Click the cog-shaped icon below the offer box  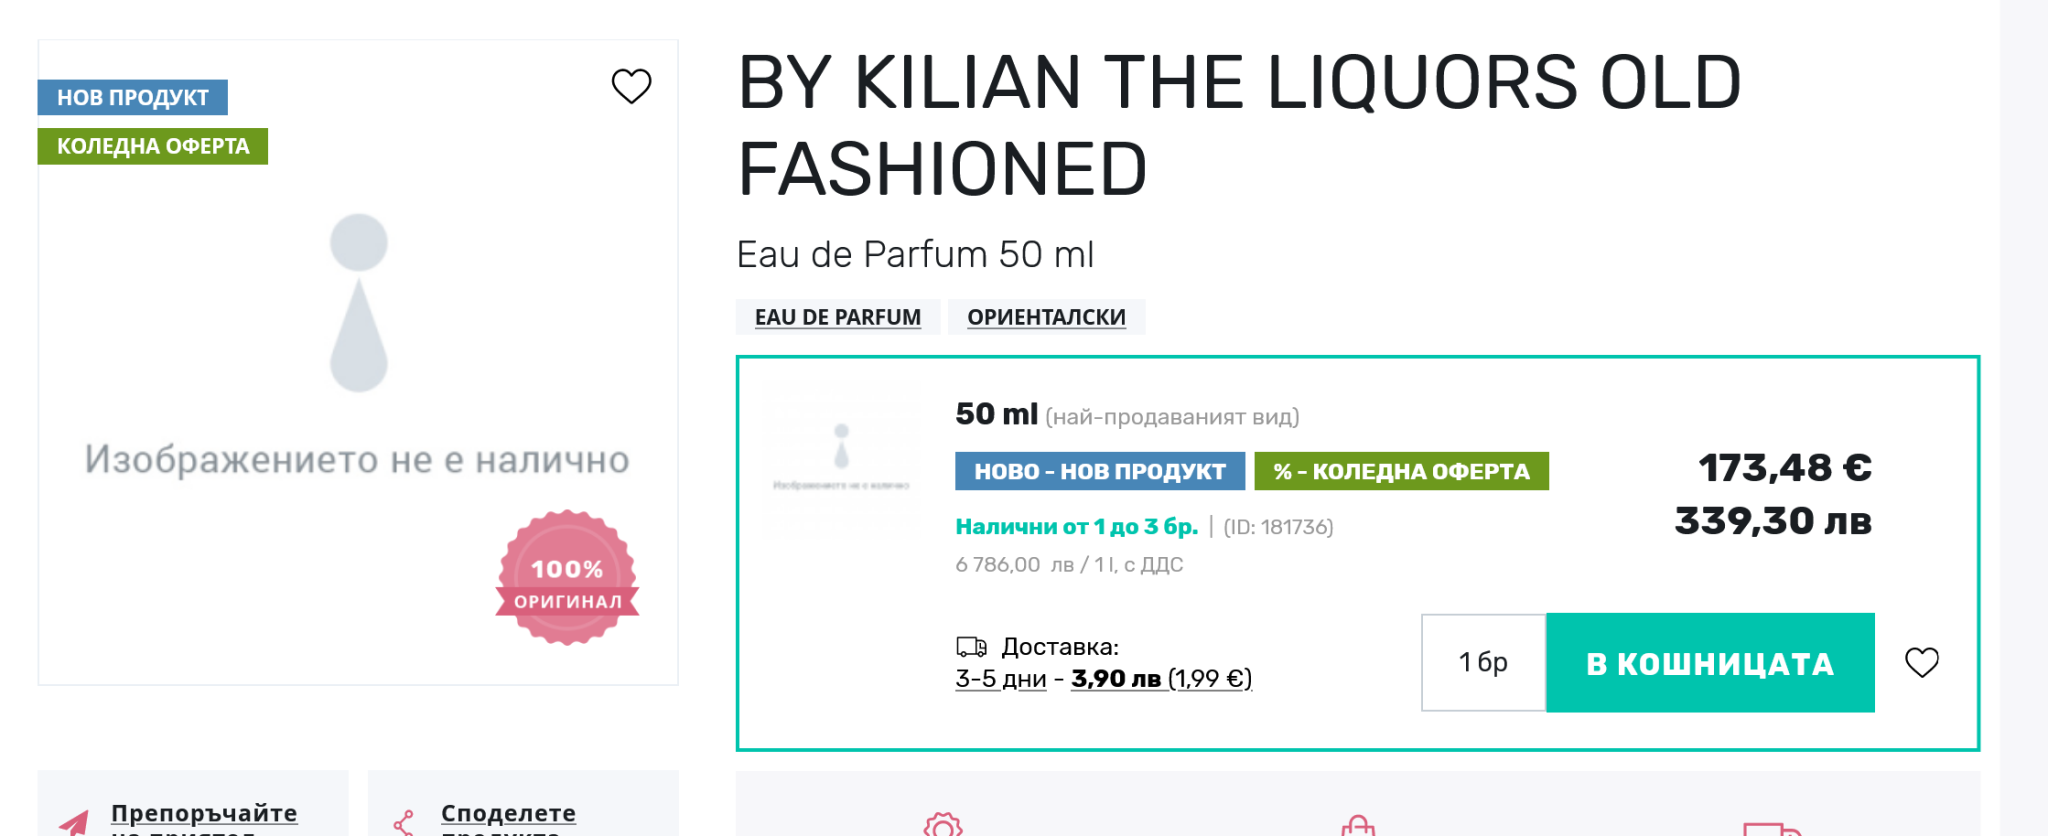(942, 826)
